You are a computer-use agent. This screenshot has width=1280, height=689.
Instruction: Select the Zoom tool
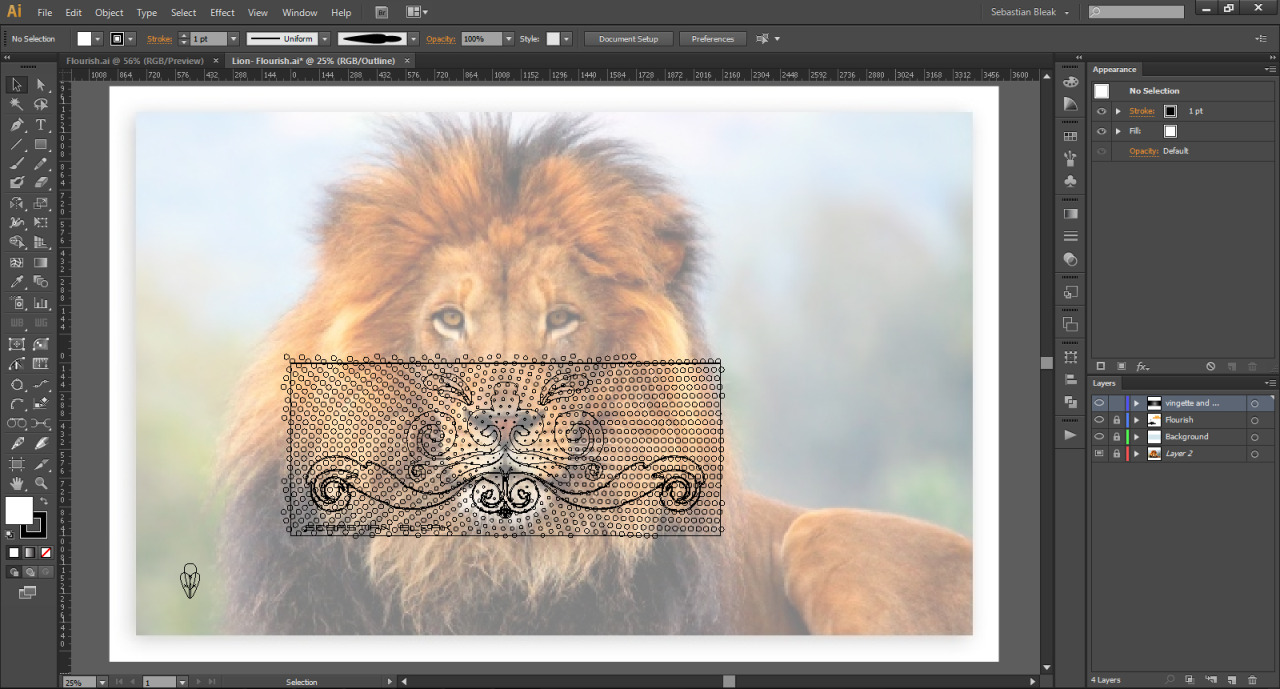(x=41, y=484)
